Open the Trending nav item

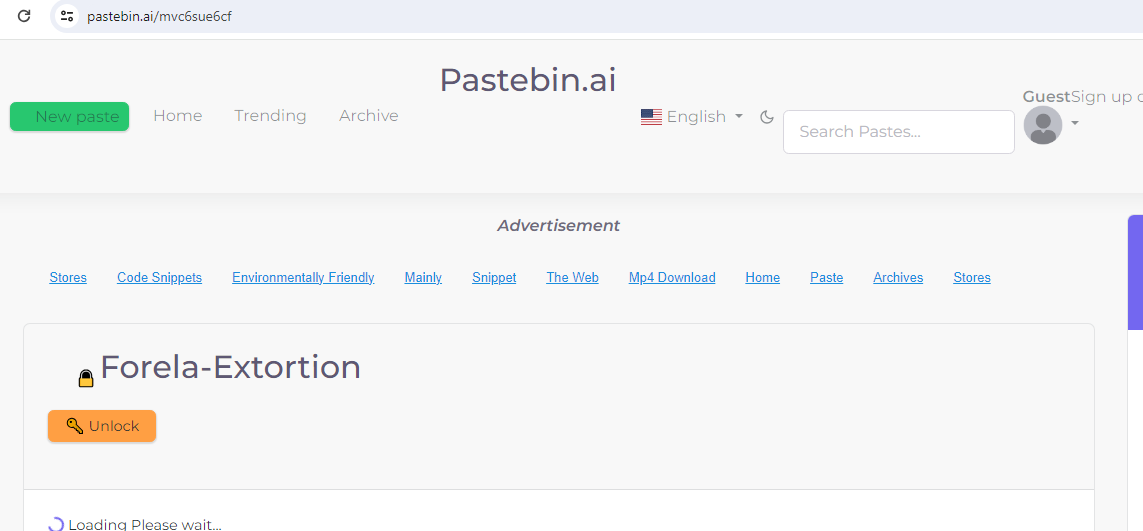pos(270,116)
